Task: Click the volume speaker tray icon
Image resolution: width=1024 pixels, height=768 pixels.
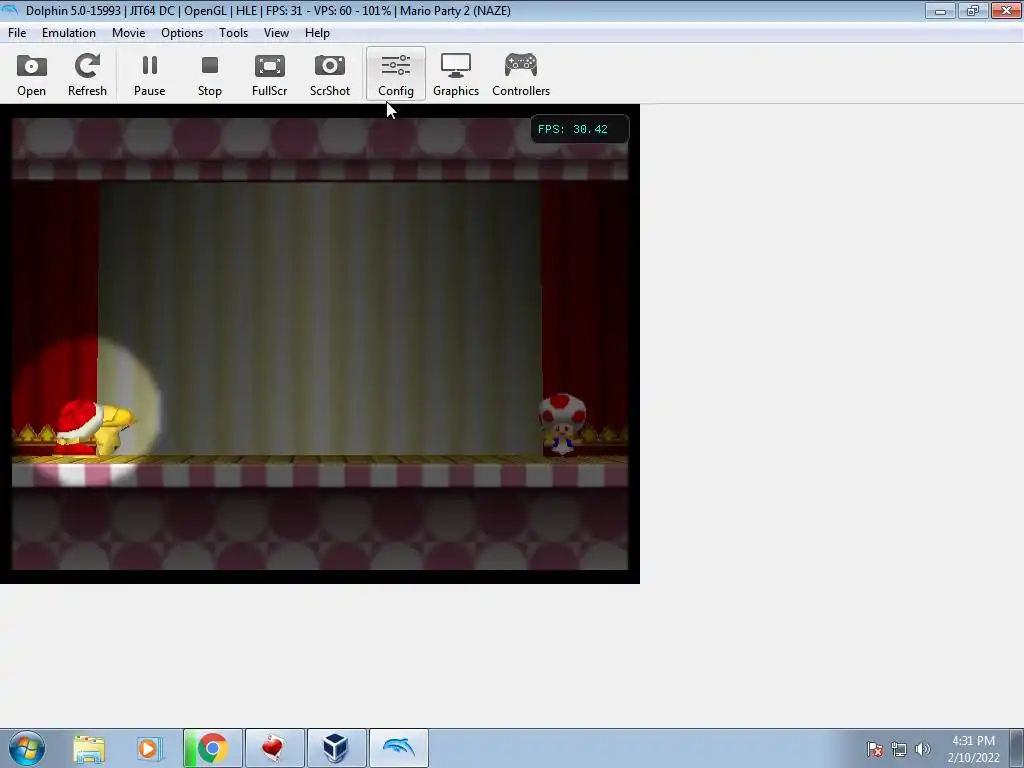Action: point(923,749)
